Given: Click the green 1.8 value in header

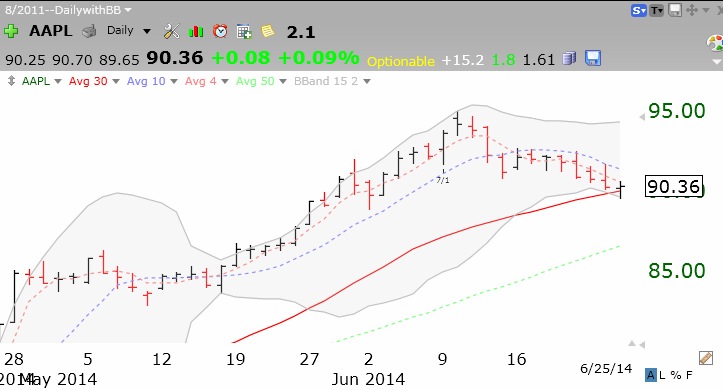Looking at the screenshot, I should click(x=503, y=60).
